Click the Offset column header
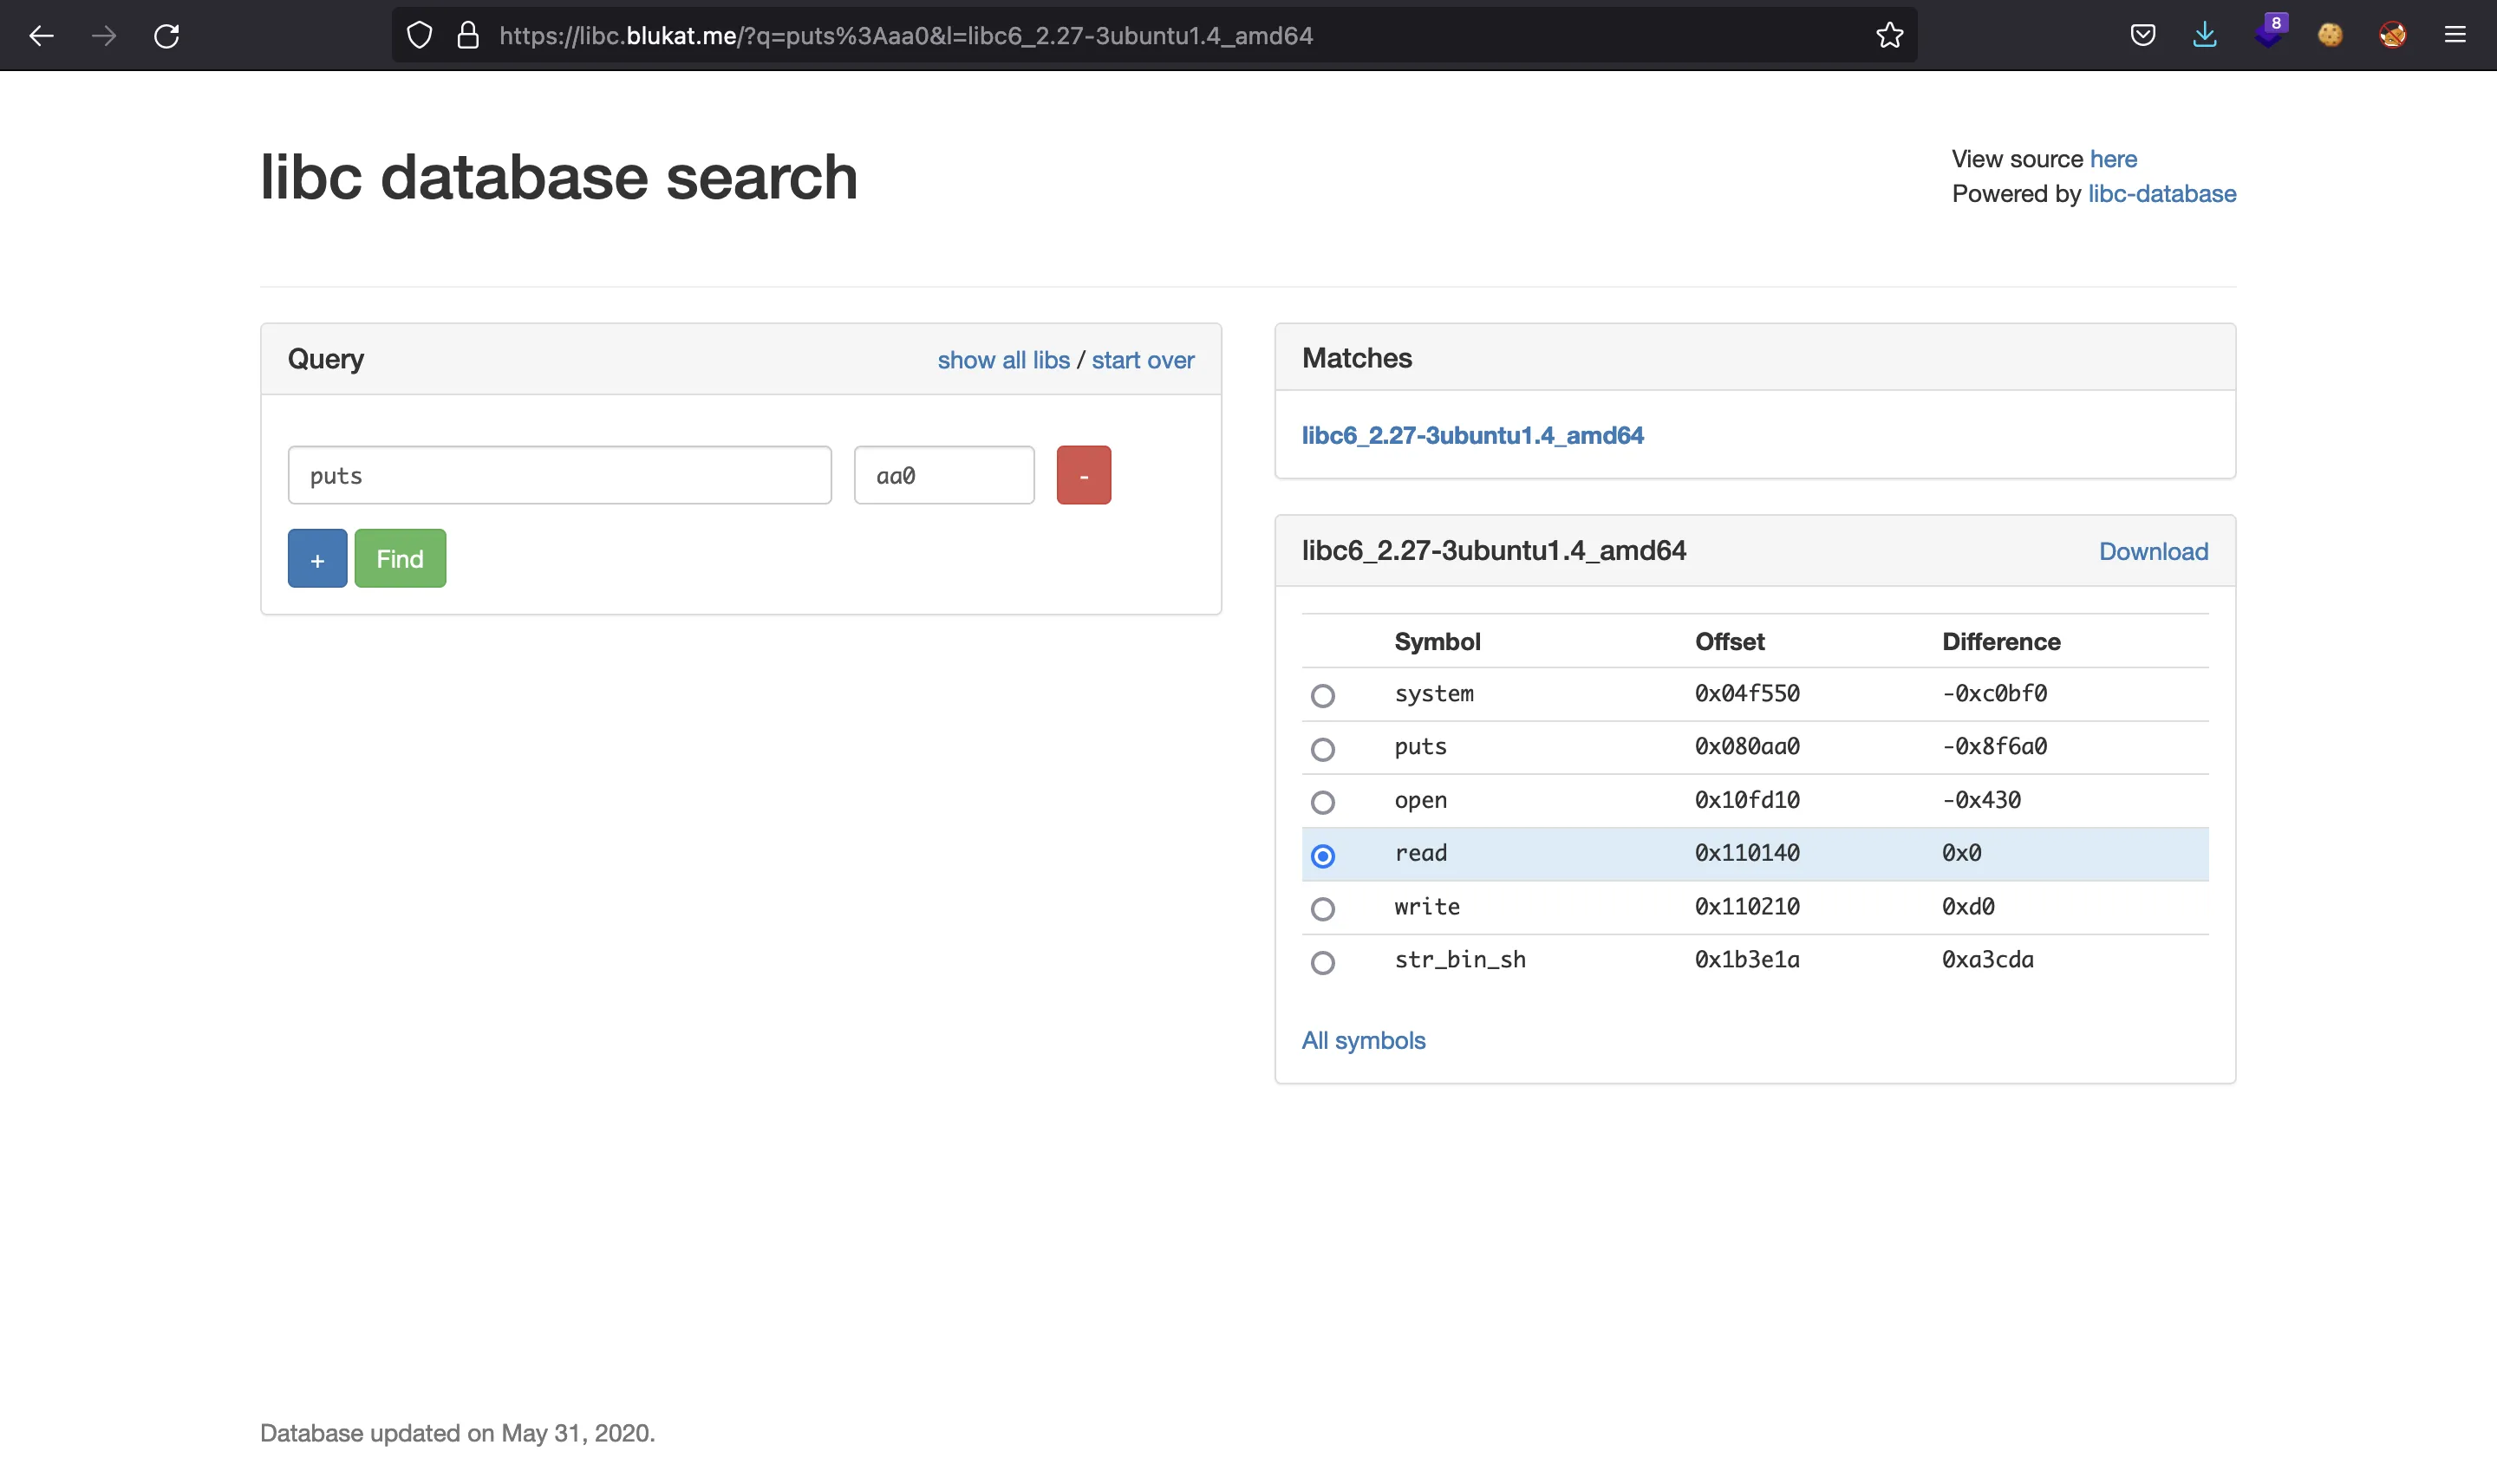This screenshot has height=1484, width=2497. tap(1729, 642)
